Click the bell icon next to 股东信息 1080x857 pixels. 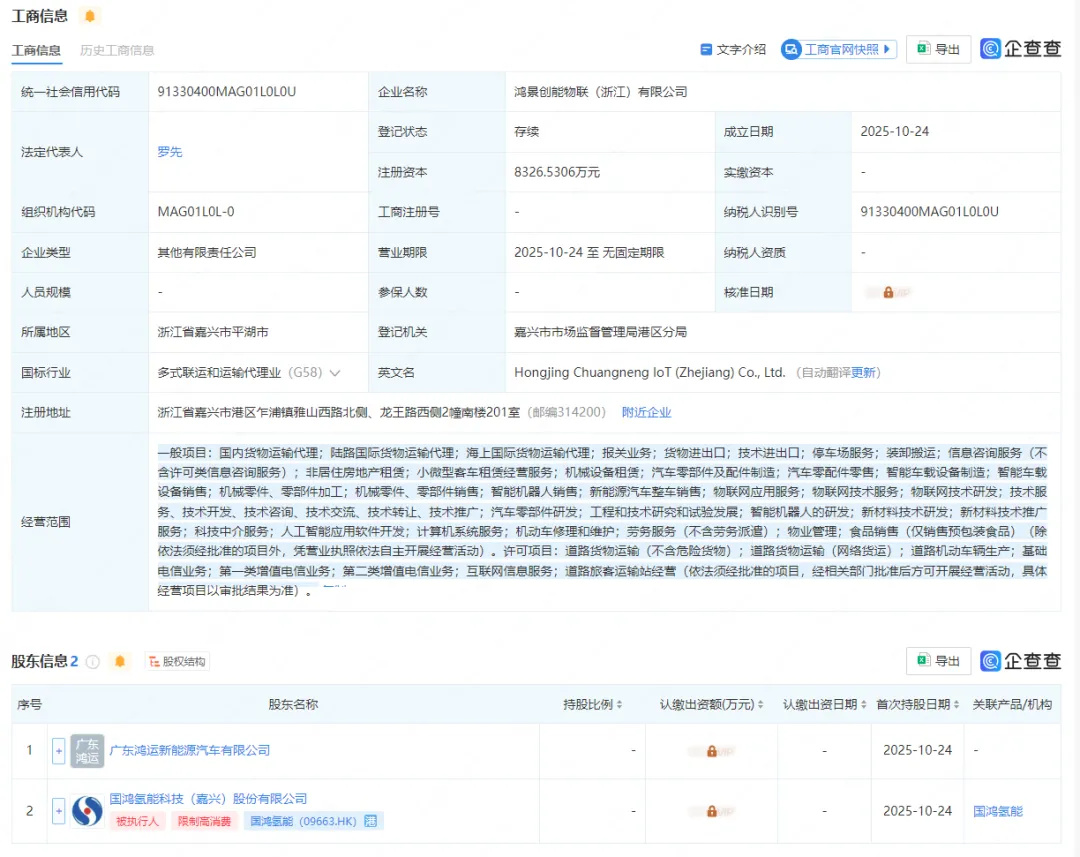[120, 661]
